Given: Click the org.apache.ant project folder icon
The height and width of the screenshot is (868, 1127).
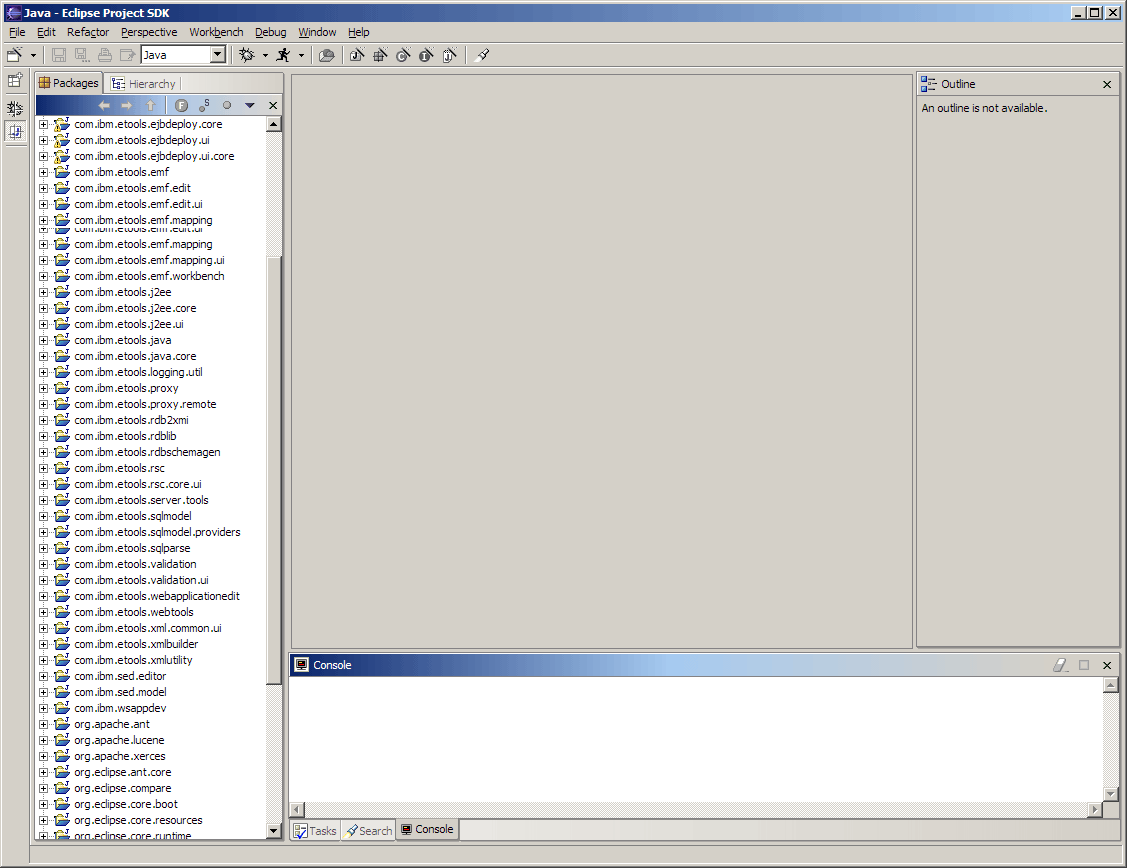Looking at the screenshot, I should click(x=62, y=724).
